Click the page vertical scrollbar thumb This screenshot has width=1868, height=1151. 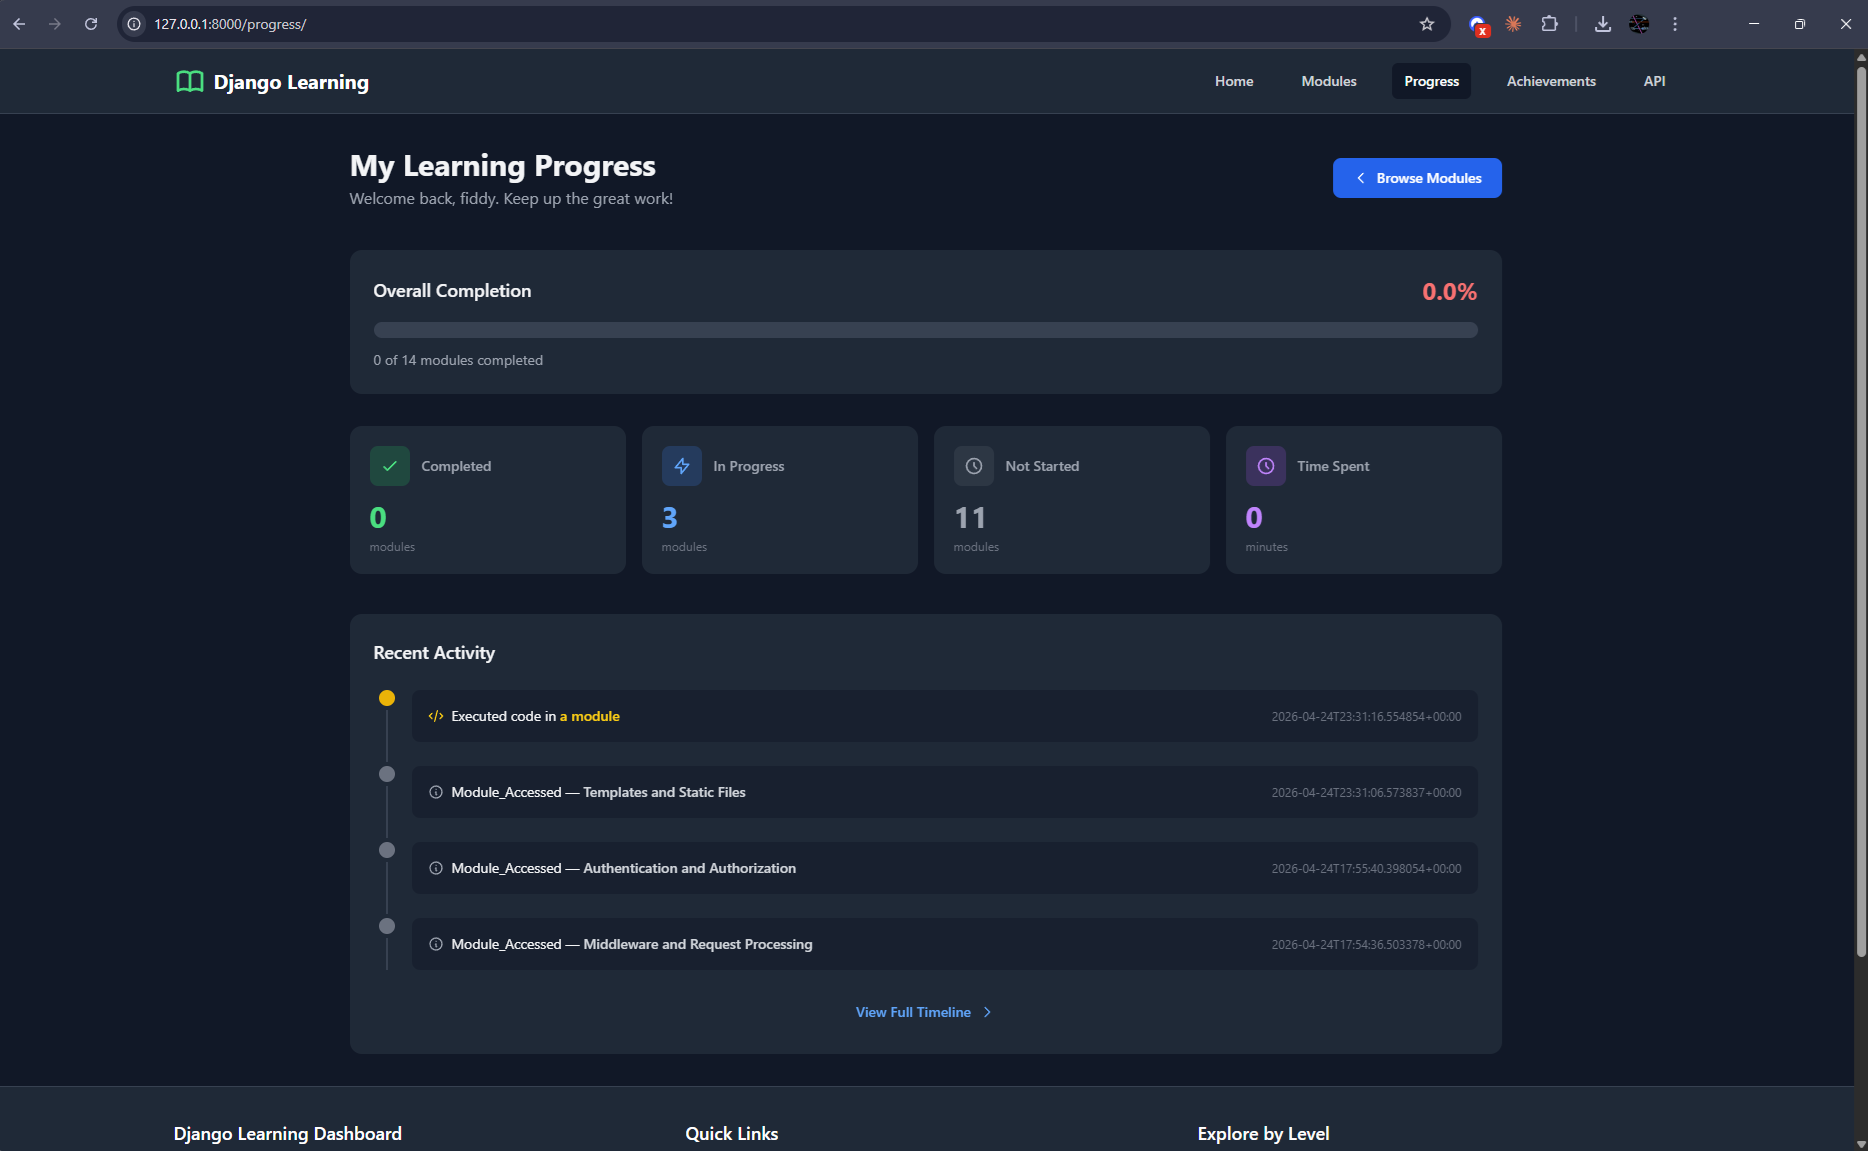(1861, 510)
